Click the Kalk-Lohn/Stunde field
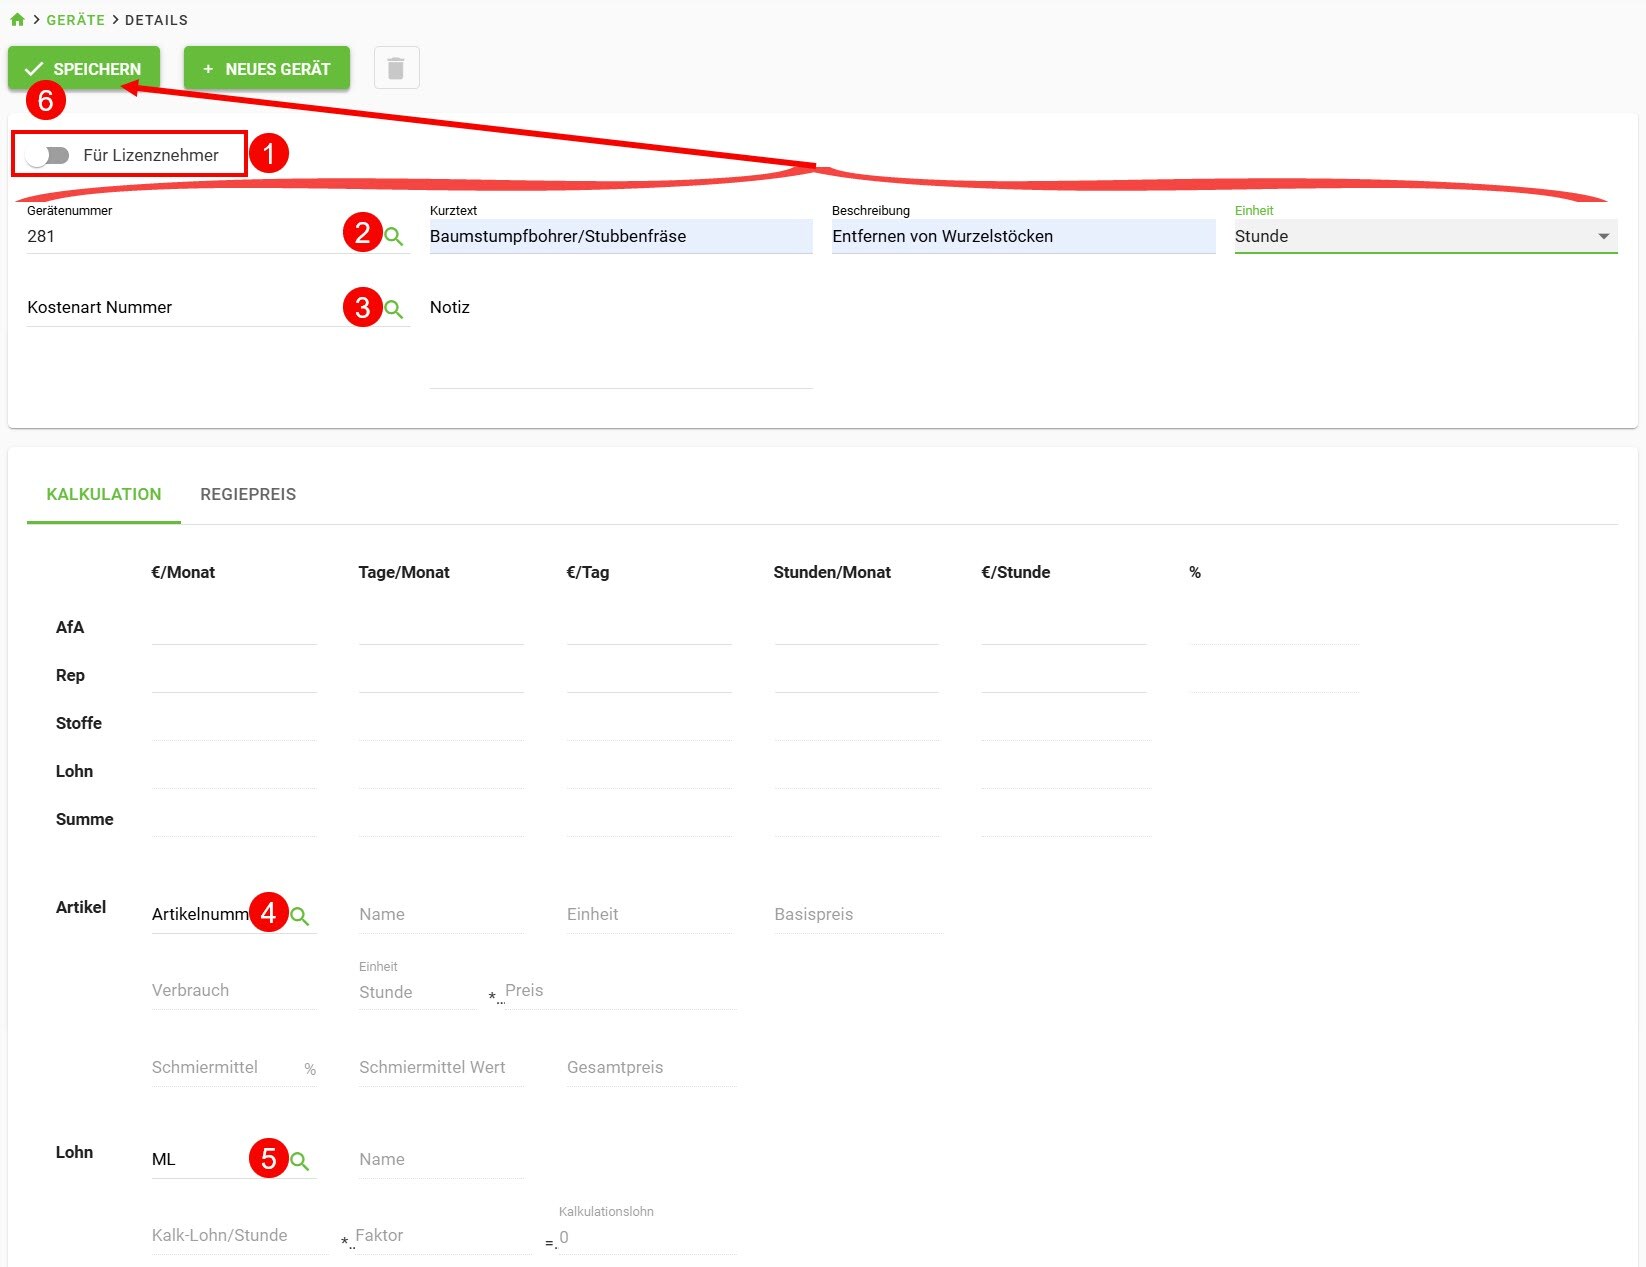The width and height of the screenshot is (1646, 1267). tap(240, 1235)
